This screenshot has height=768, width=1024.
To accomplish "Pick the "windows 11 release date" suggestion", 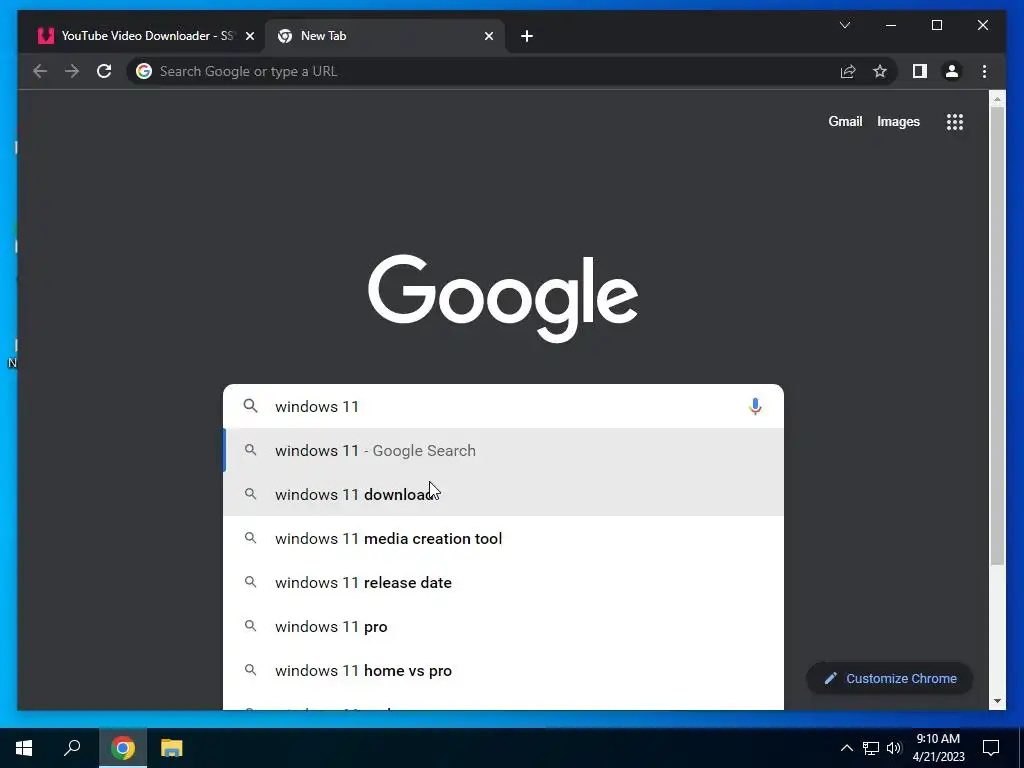I will point(503,583).
